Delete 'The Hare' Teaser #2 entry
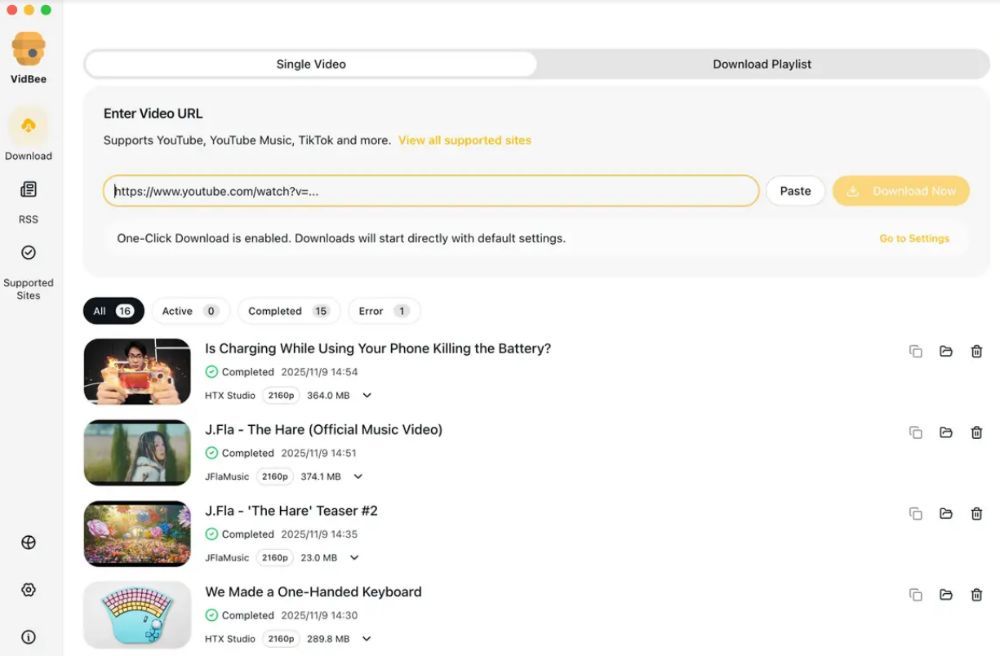 [x=976, y=513]
